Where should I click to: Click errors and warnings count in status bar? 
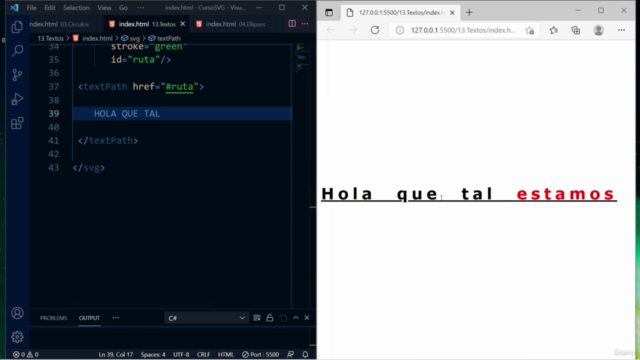pos(25,354)
